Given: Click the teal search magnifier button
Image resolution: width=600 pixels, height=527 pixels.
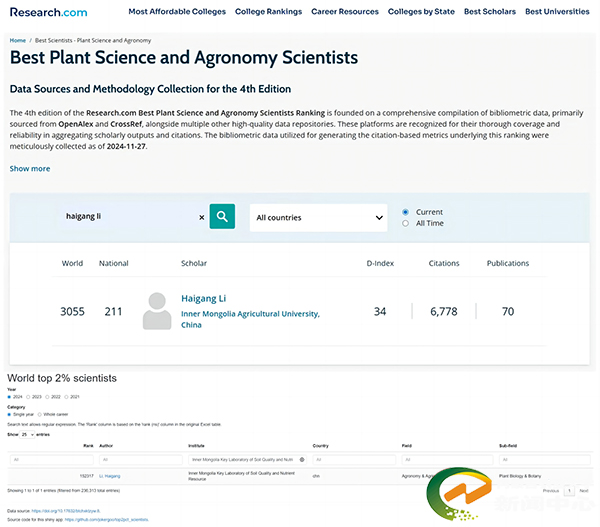Looking at the screenshot, I should click(x=222, y=217).
